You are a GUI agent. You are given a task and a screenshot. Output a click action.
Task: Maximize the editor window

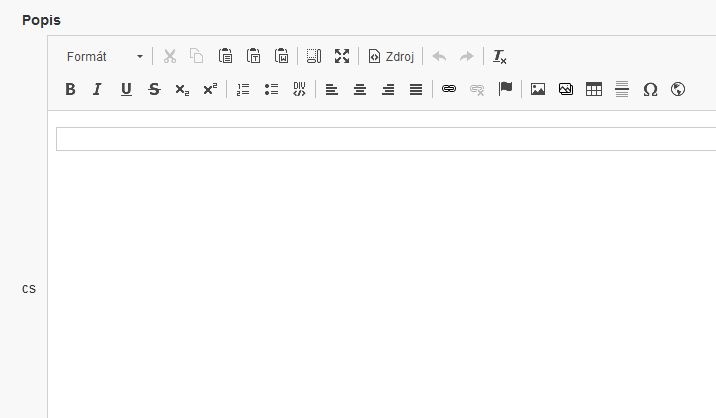tap(342, 57)
